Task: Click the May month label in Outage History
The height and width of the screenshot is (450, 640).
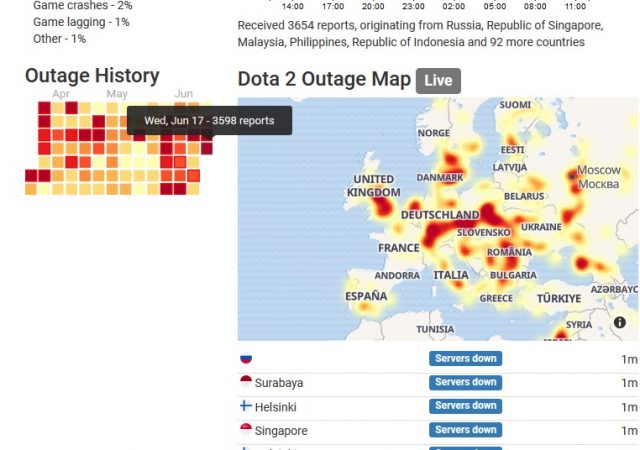Action: [x=117, y=94]
